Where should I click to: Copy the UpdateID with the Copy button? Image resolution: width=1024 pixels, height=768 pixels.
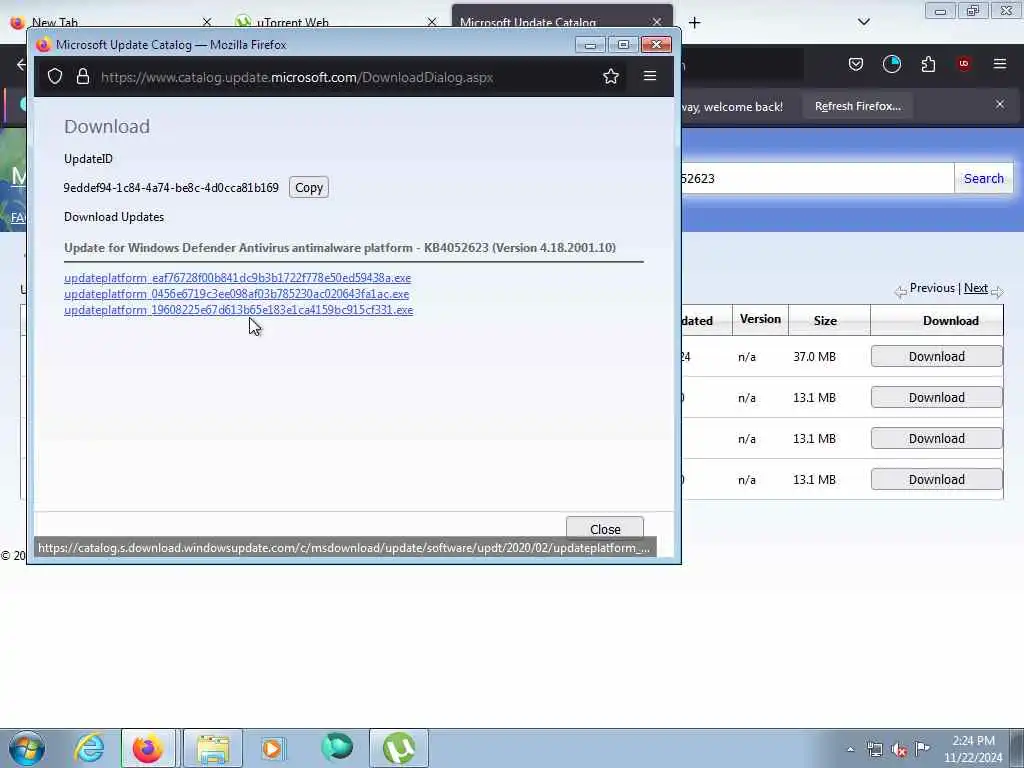coord(309,187)
